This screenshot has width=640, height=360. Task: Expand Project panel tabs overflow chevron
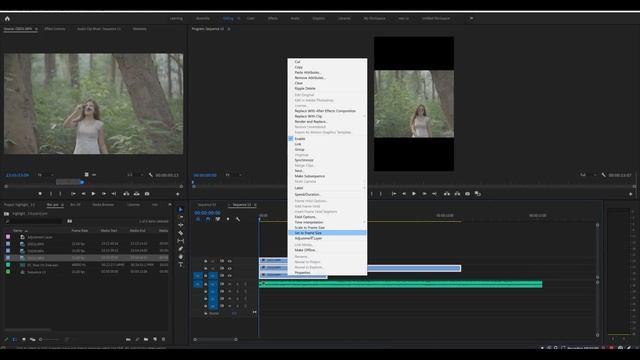point(170,204)
